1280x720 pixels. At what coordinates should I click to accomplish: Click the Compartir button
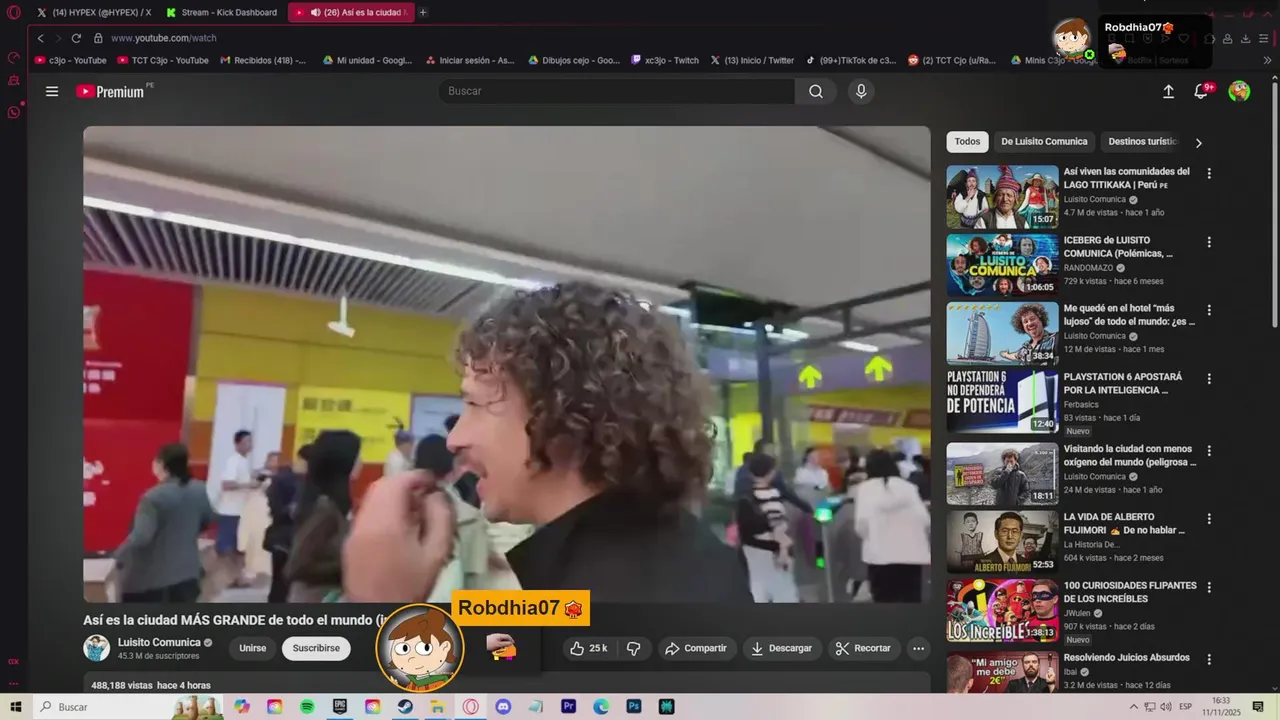point(696,648)
